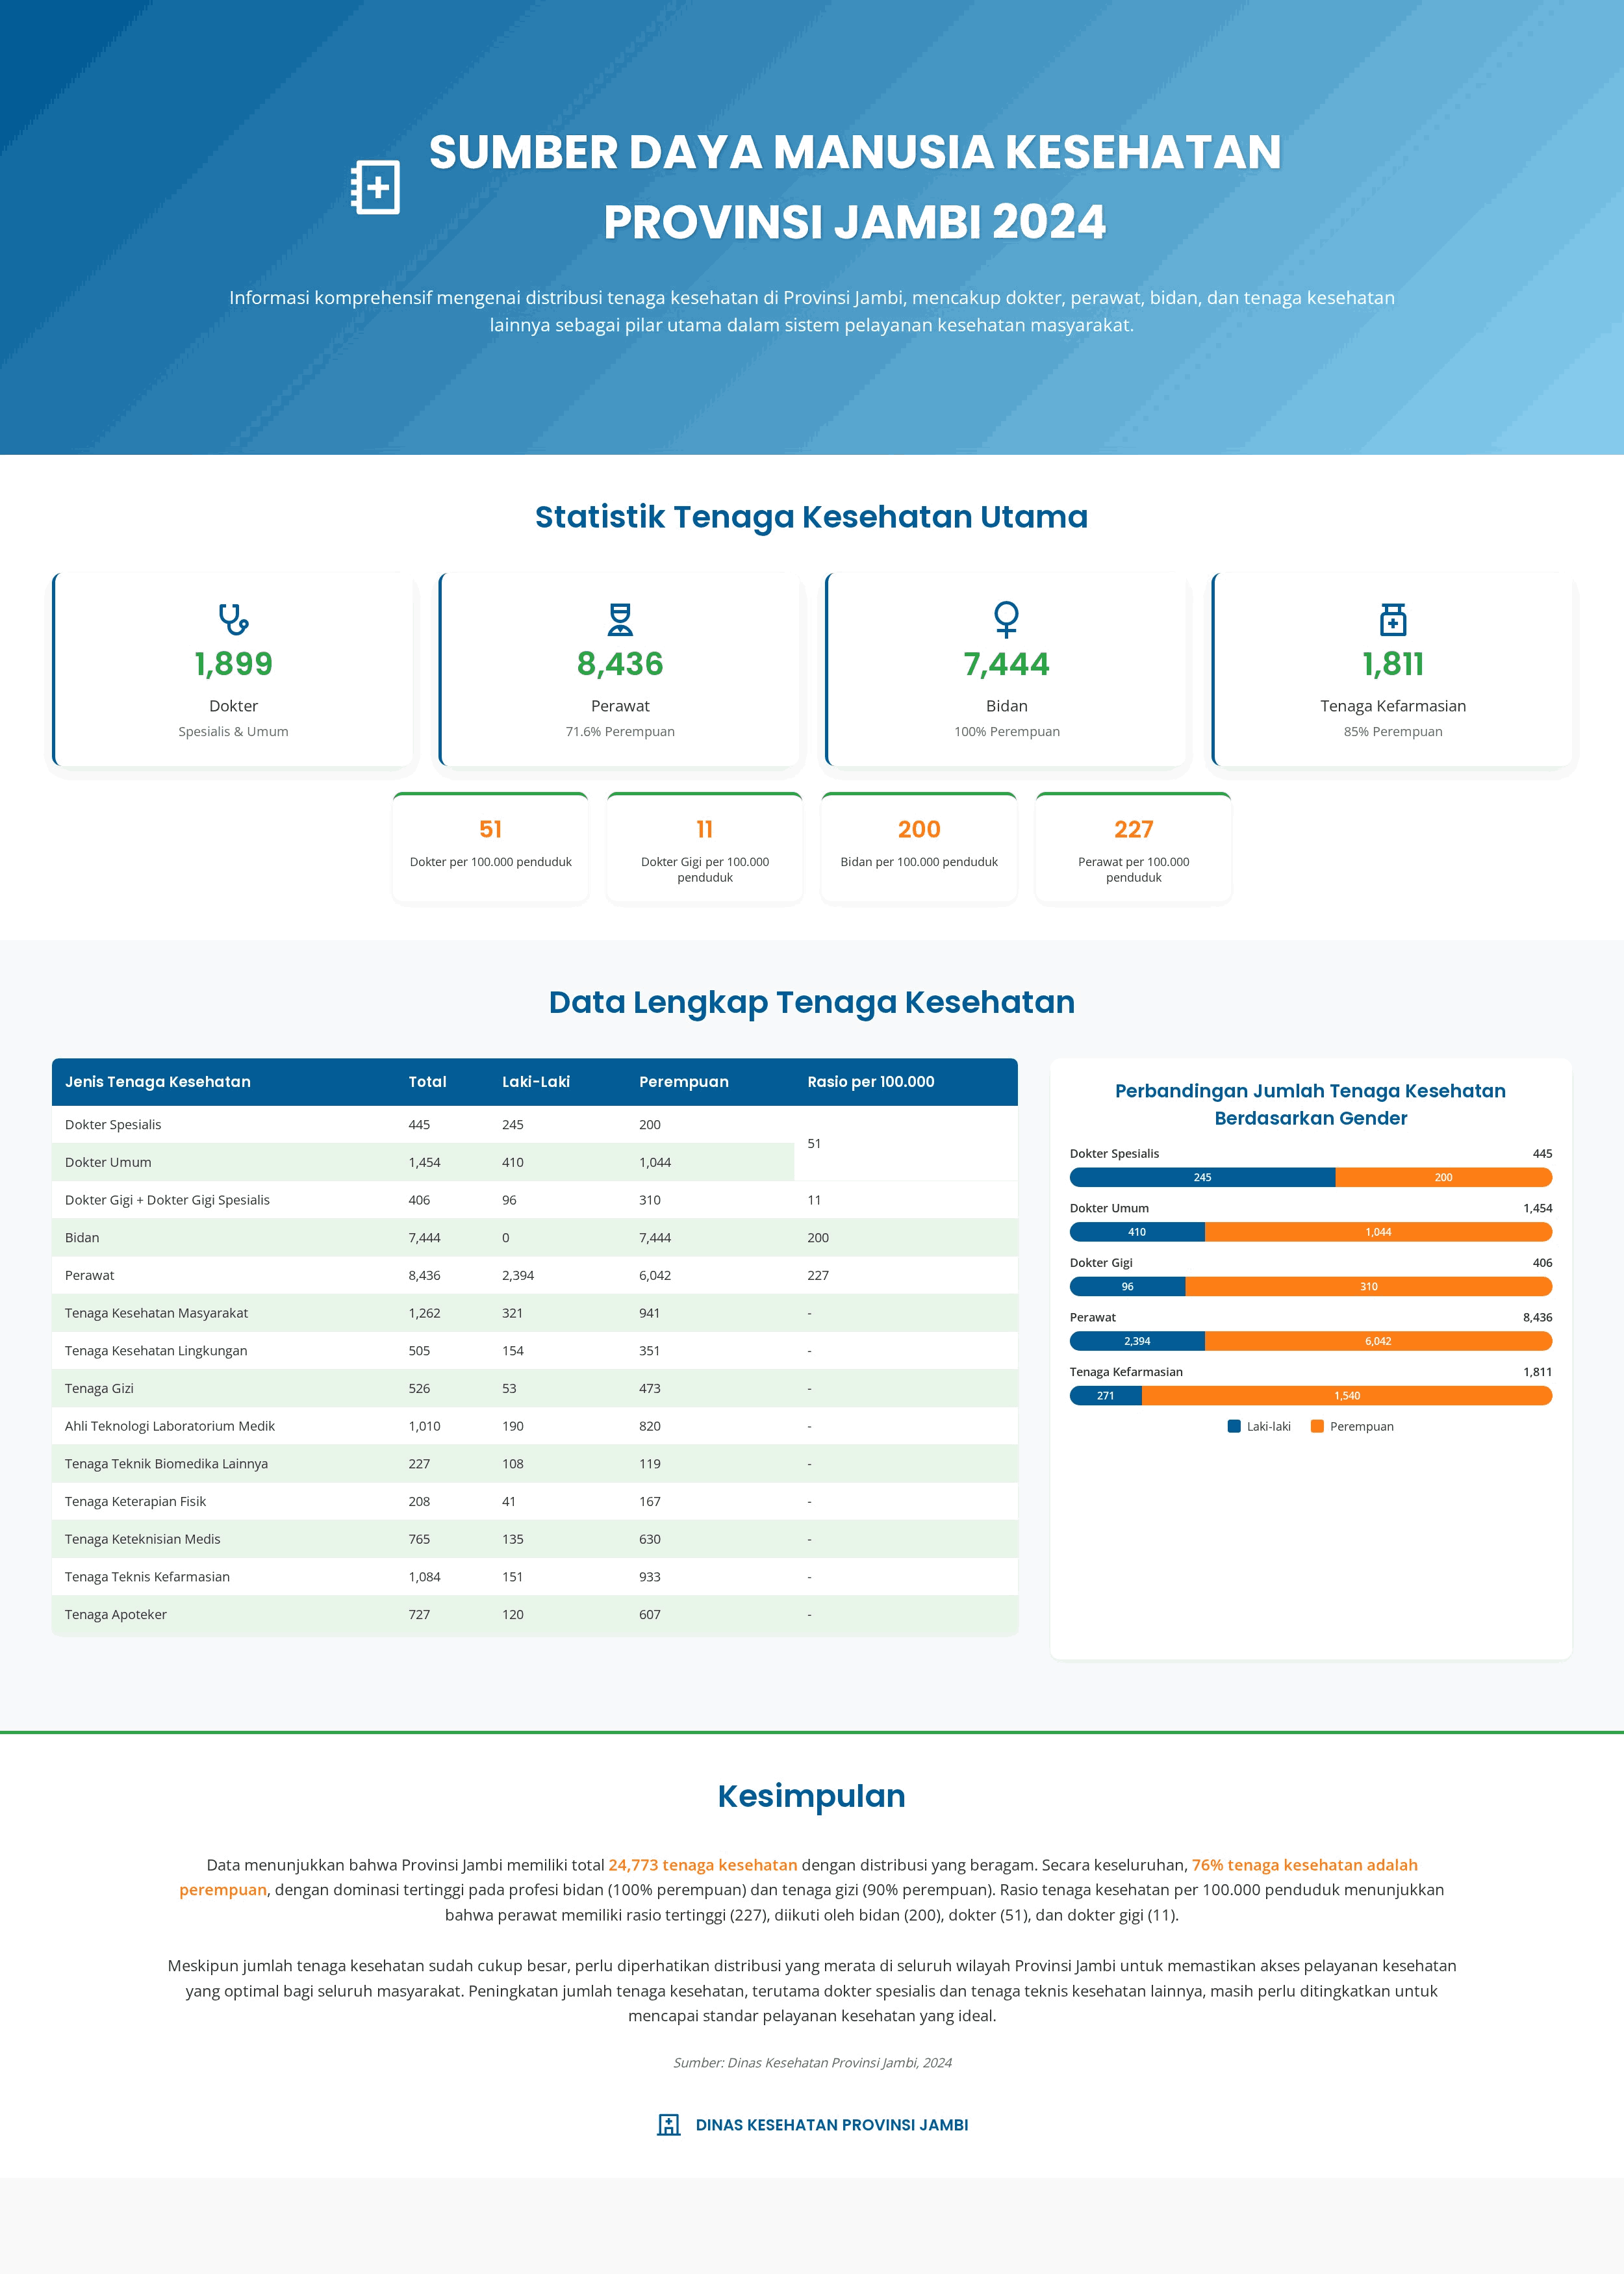The width and height of the screenshot is (1624, 2274).
Task: Click the medicine bottle icon above 1,811
Action: pos(1393,619)
